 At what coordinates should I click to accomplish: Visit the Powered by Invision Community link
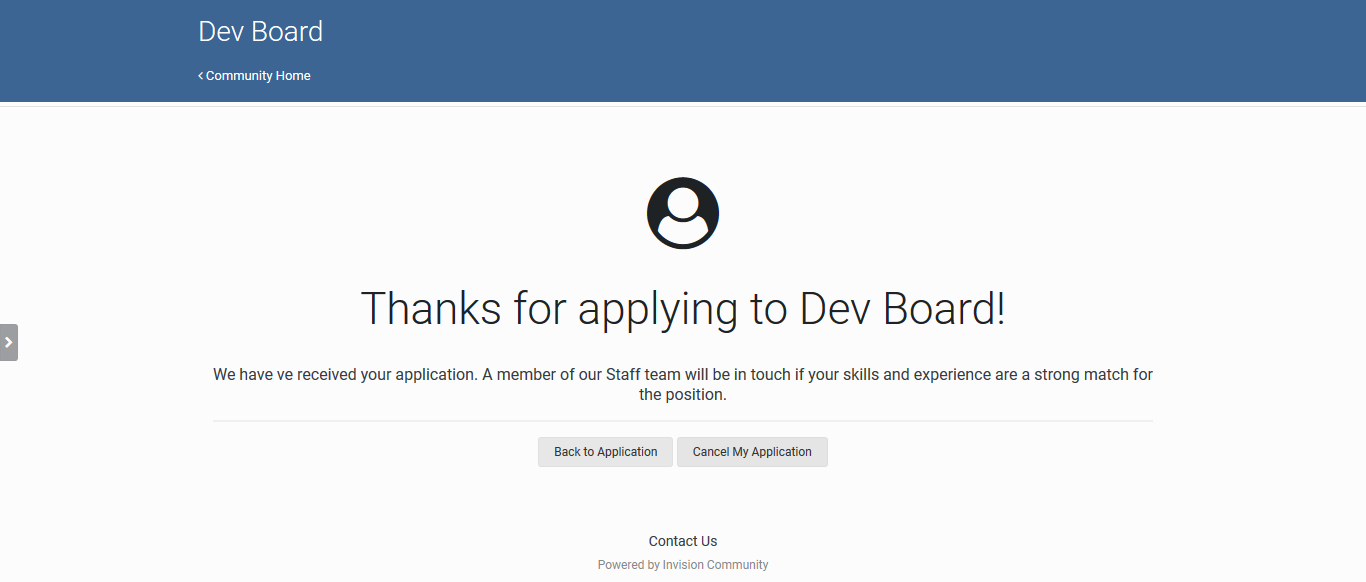pos(683,564)
